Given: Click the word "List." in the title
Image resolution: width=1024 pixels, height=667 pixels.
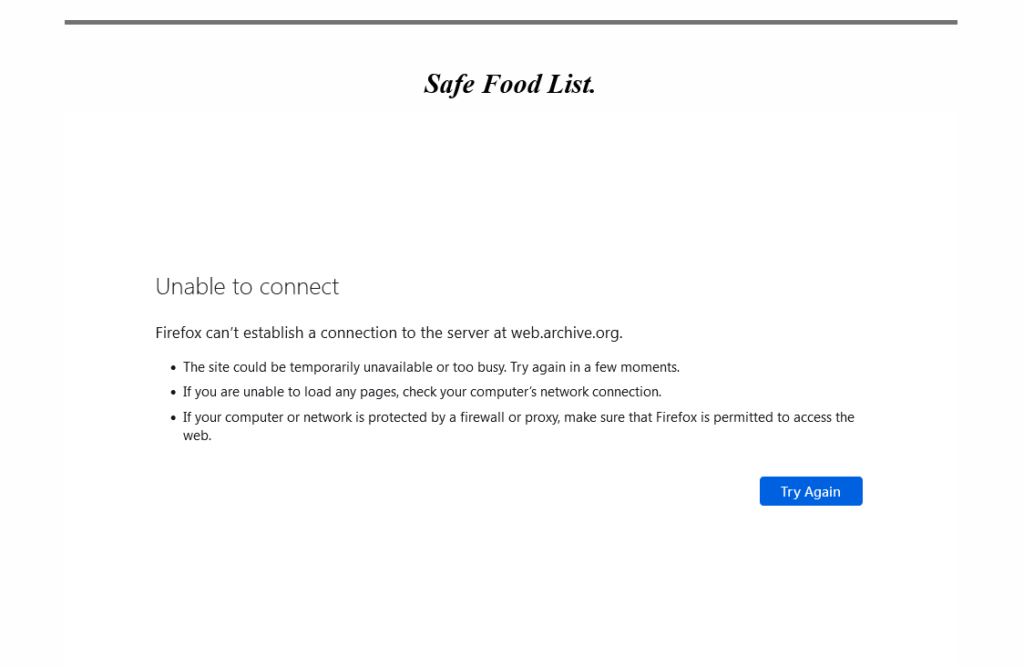Looking at the screenshot, I should [571, 84].
